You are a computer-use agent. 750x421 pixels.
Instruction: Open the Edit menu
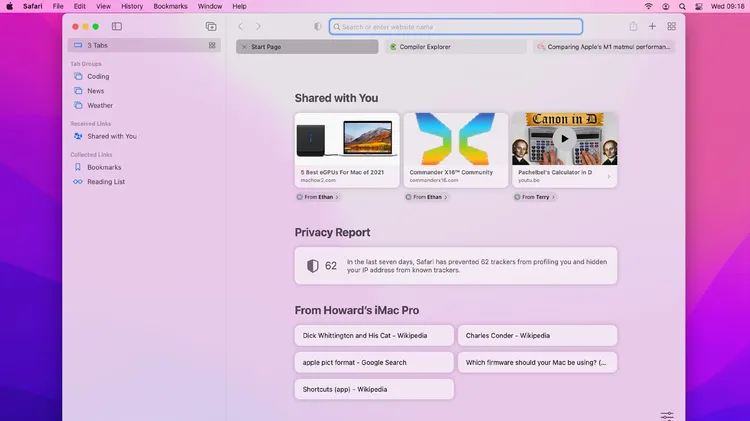coord(79,6)
